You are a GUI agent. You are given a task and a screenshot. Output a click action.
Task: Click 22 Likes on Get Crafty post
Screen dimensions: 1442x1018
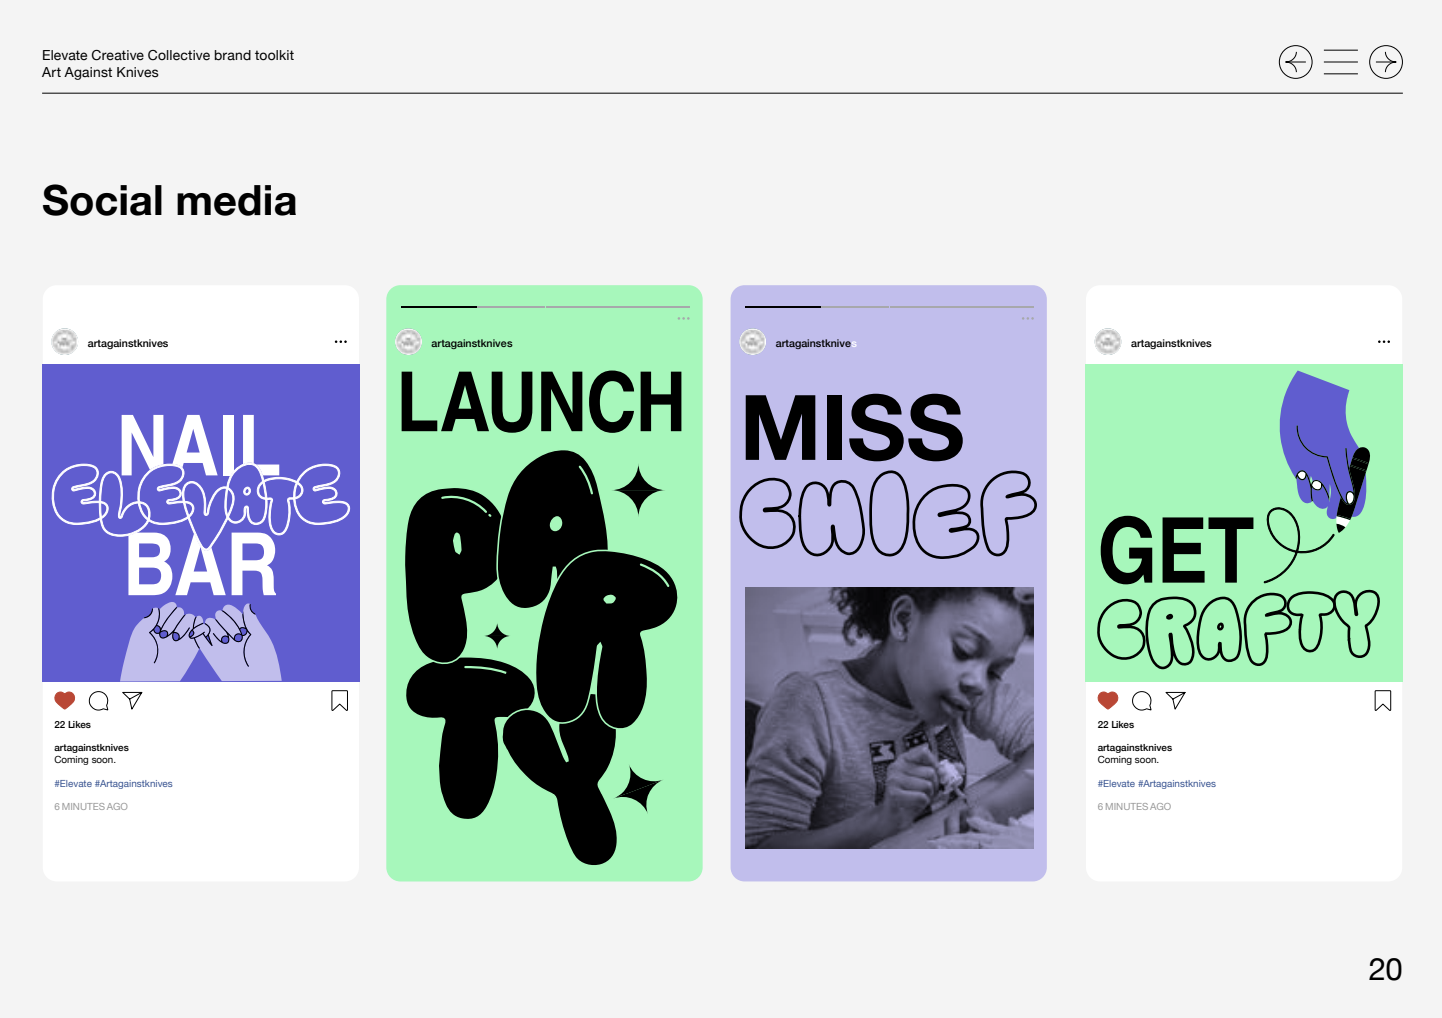point(1116,725)
